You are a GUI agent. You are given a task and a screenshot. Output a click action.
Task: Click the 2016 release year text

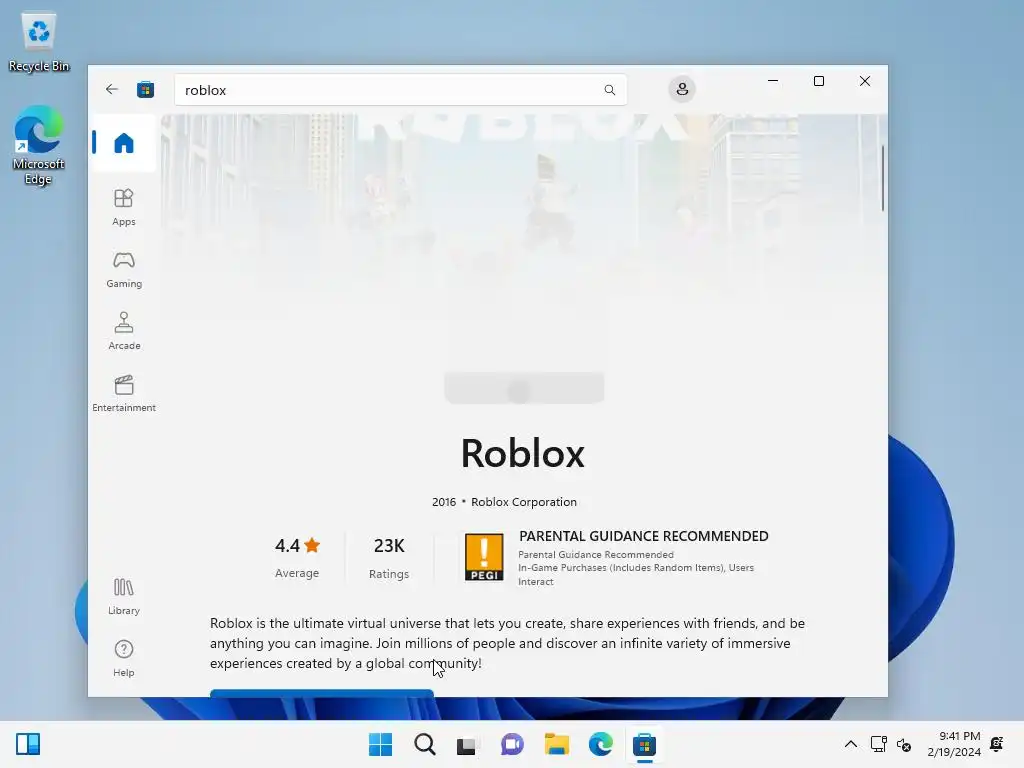[x=443, y=502]
